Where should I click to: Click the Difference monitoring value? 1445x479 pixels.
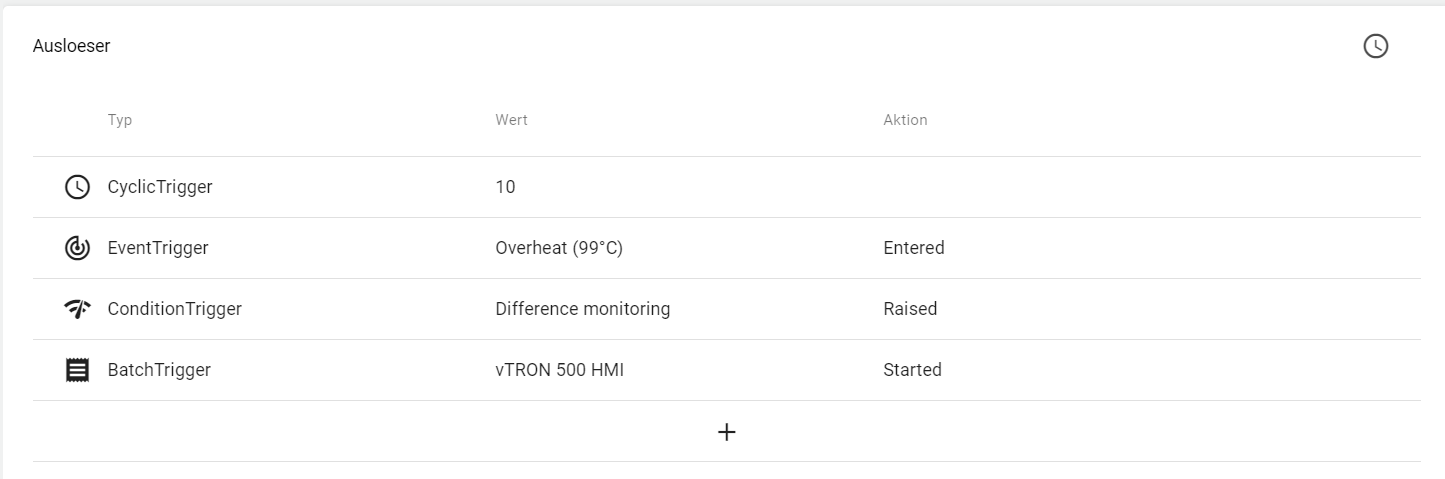[x=583, y=309]
